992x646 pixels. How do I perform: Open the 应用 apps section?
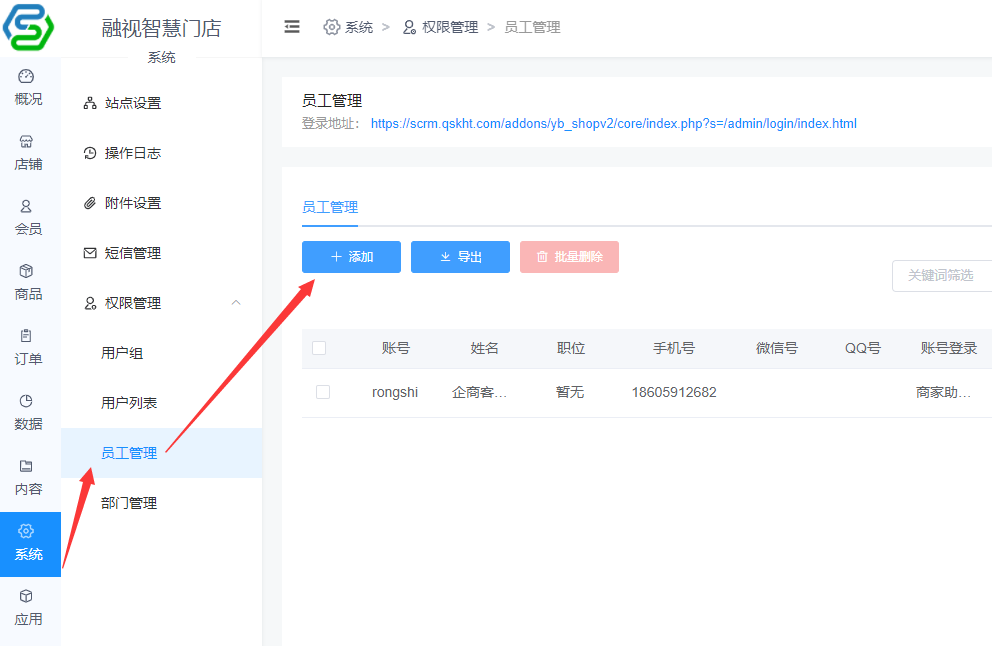coord(28,608)
